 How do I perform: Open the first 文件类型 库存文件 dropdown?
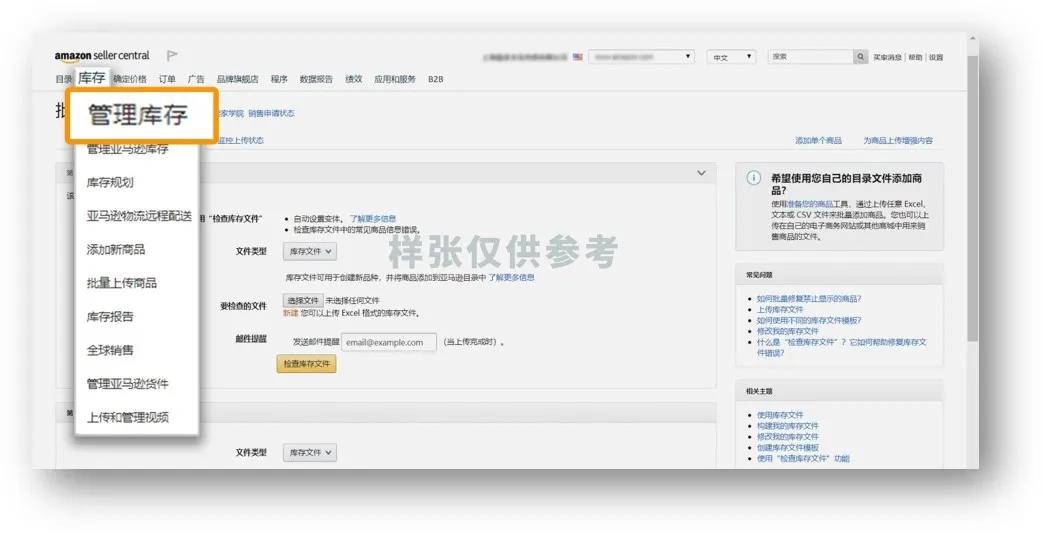[310, 252]
